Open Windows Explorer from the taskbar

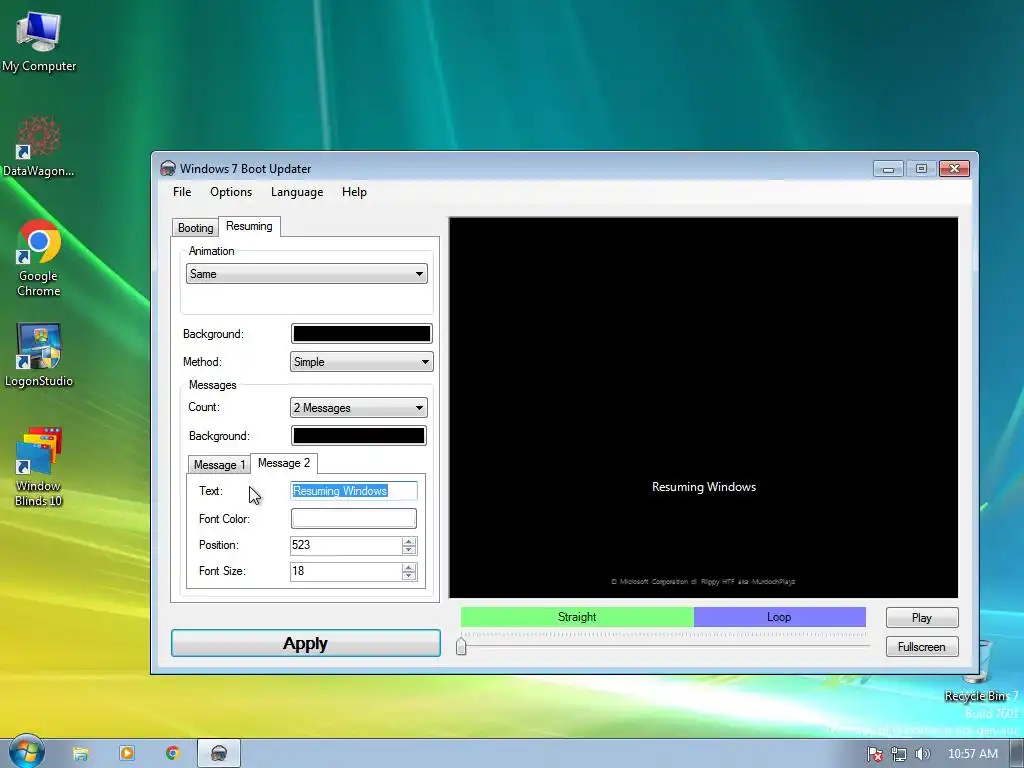pyautogui.click(x=80, y=754)
